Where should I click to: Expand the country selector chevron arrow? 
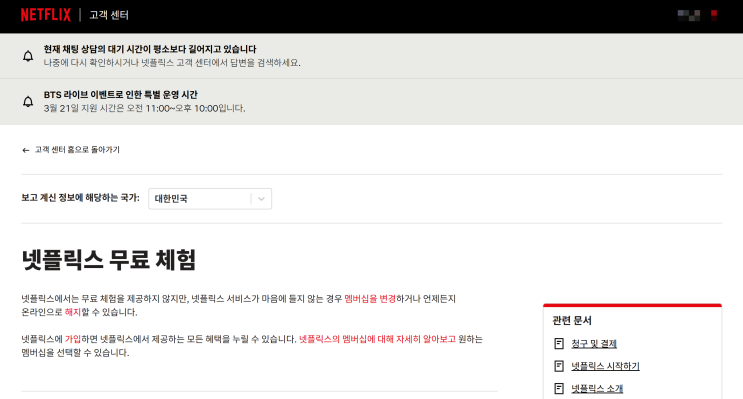click(261, 199)
